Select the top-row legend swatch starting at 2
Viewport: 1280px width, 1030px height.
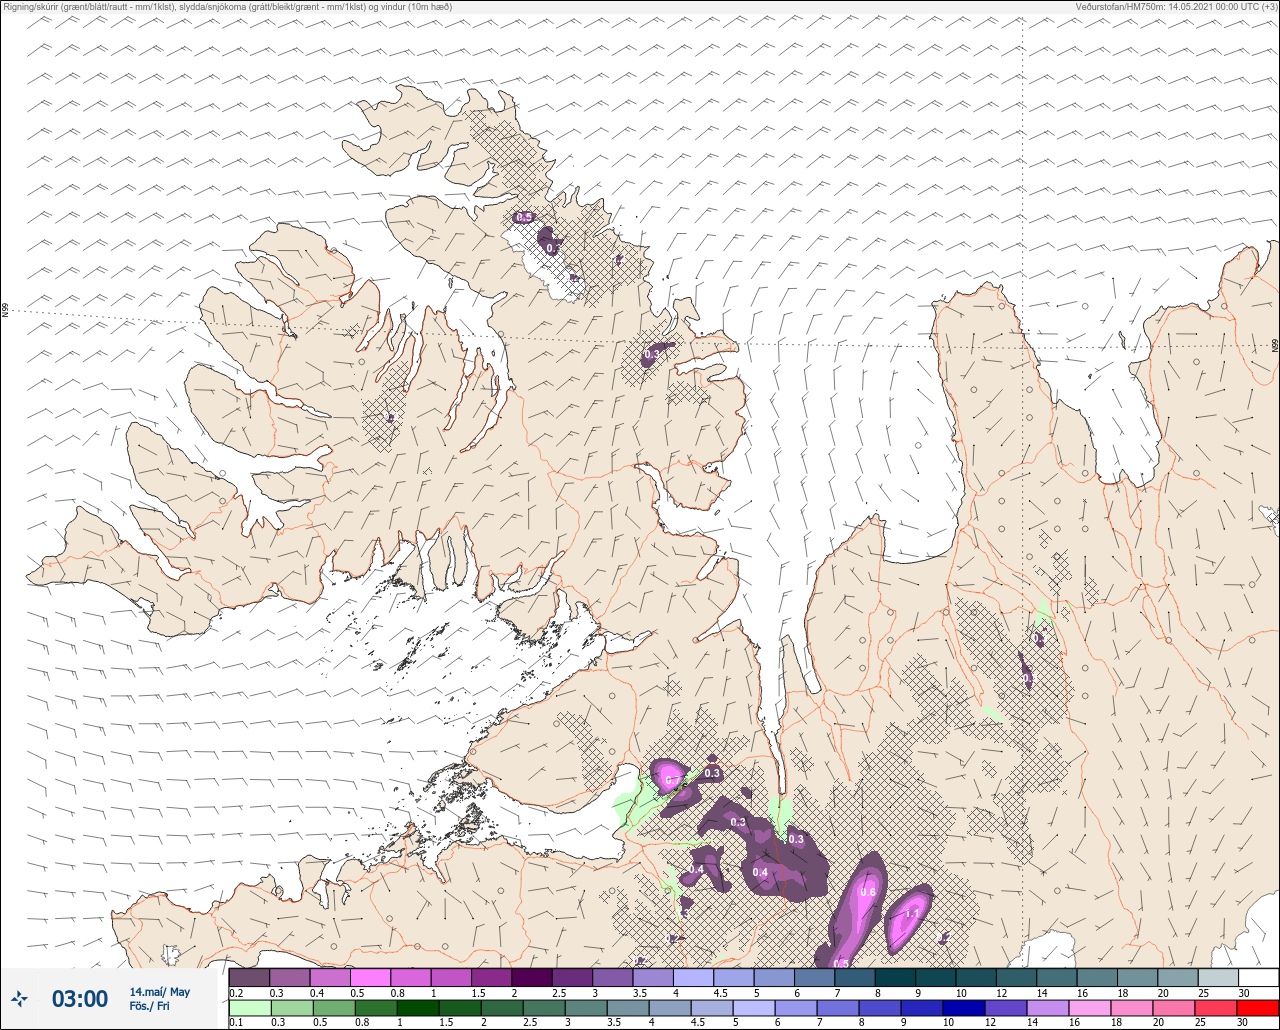tap(531, 977)
